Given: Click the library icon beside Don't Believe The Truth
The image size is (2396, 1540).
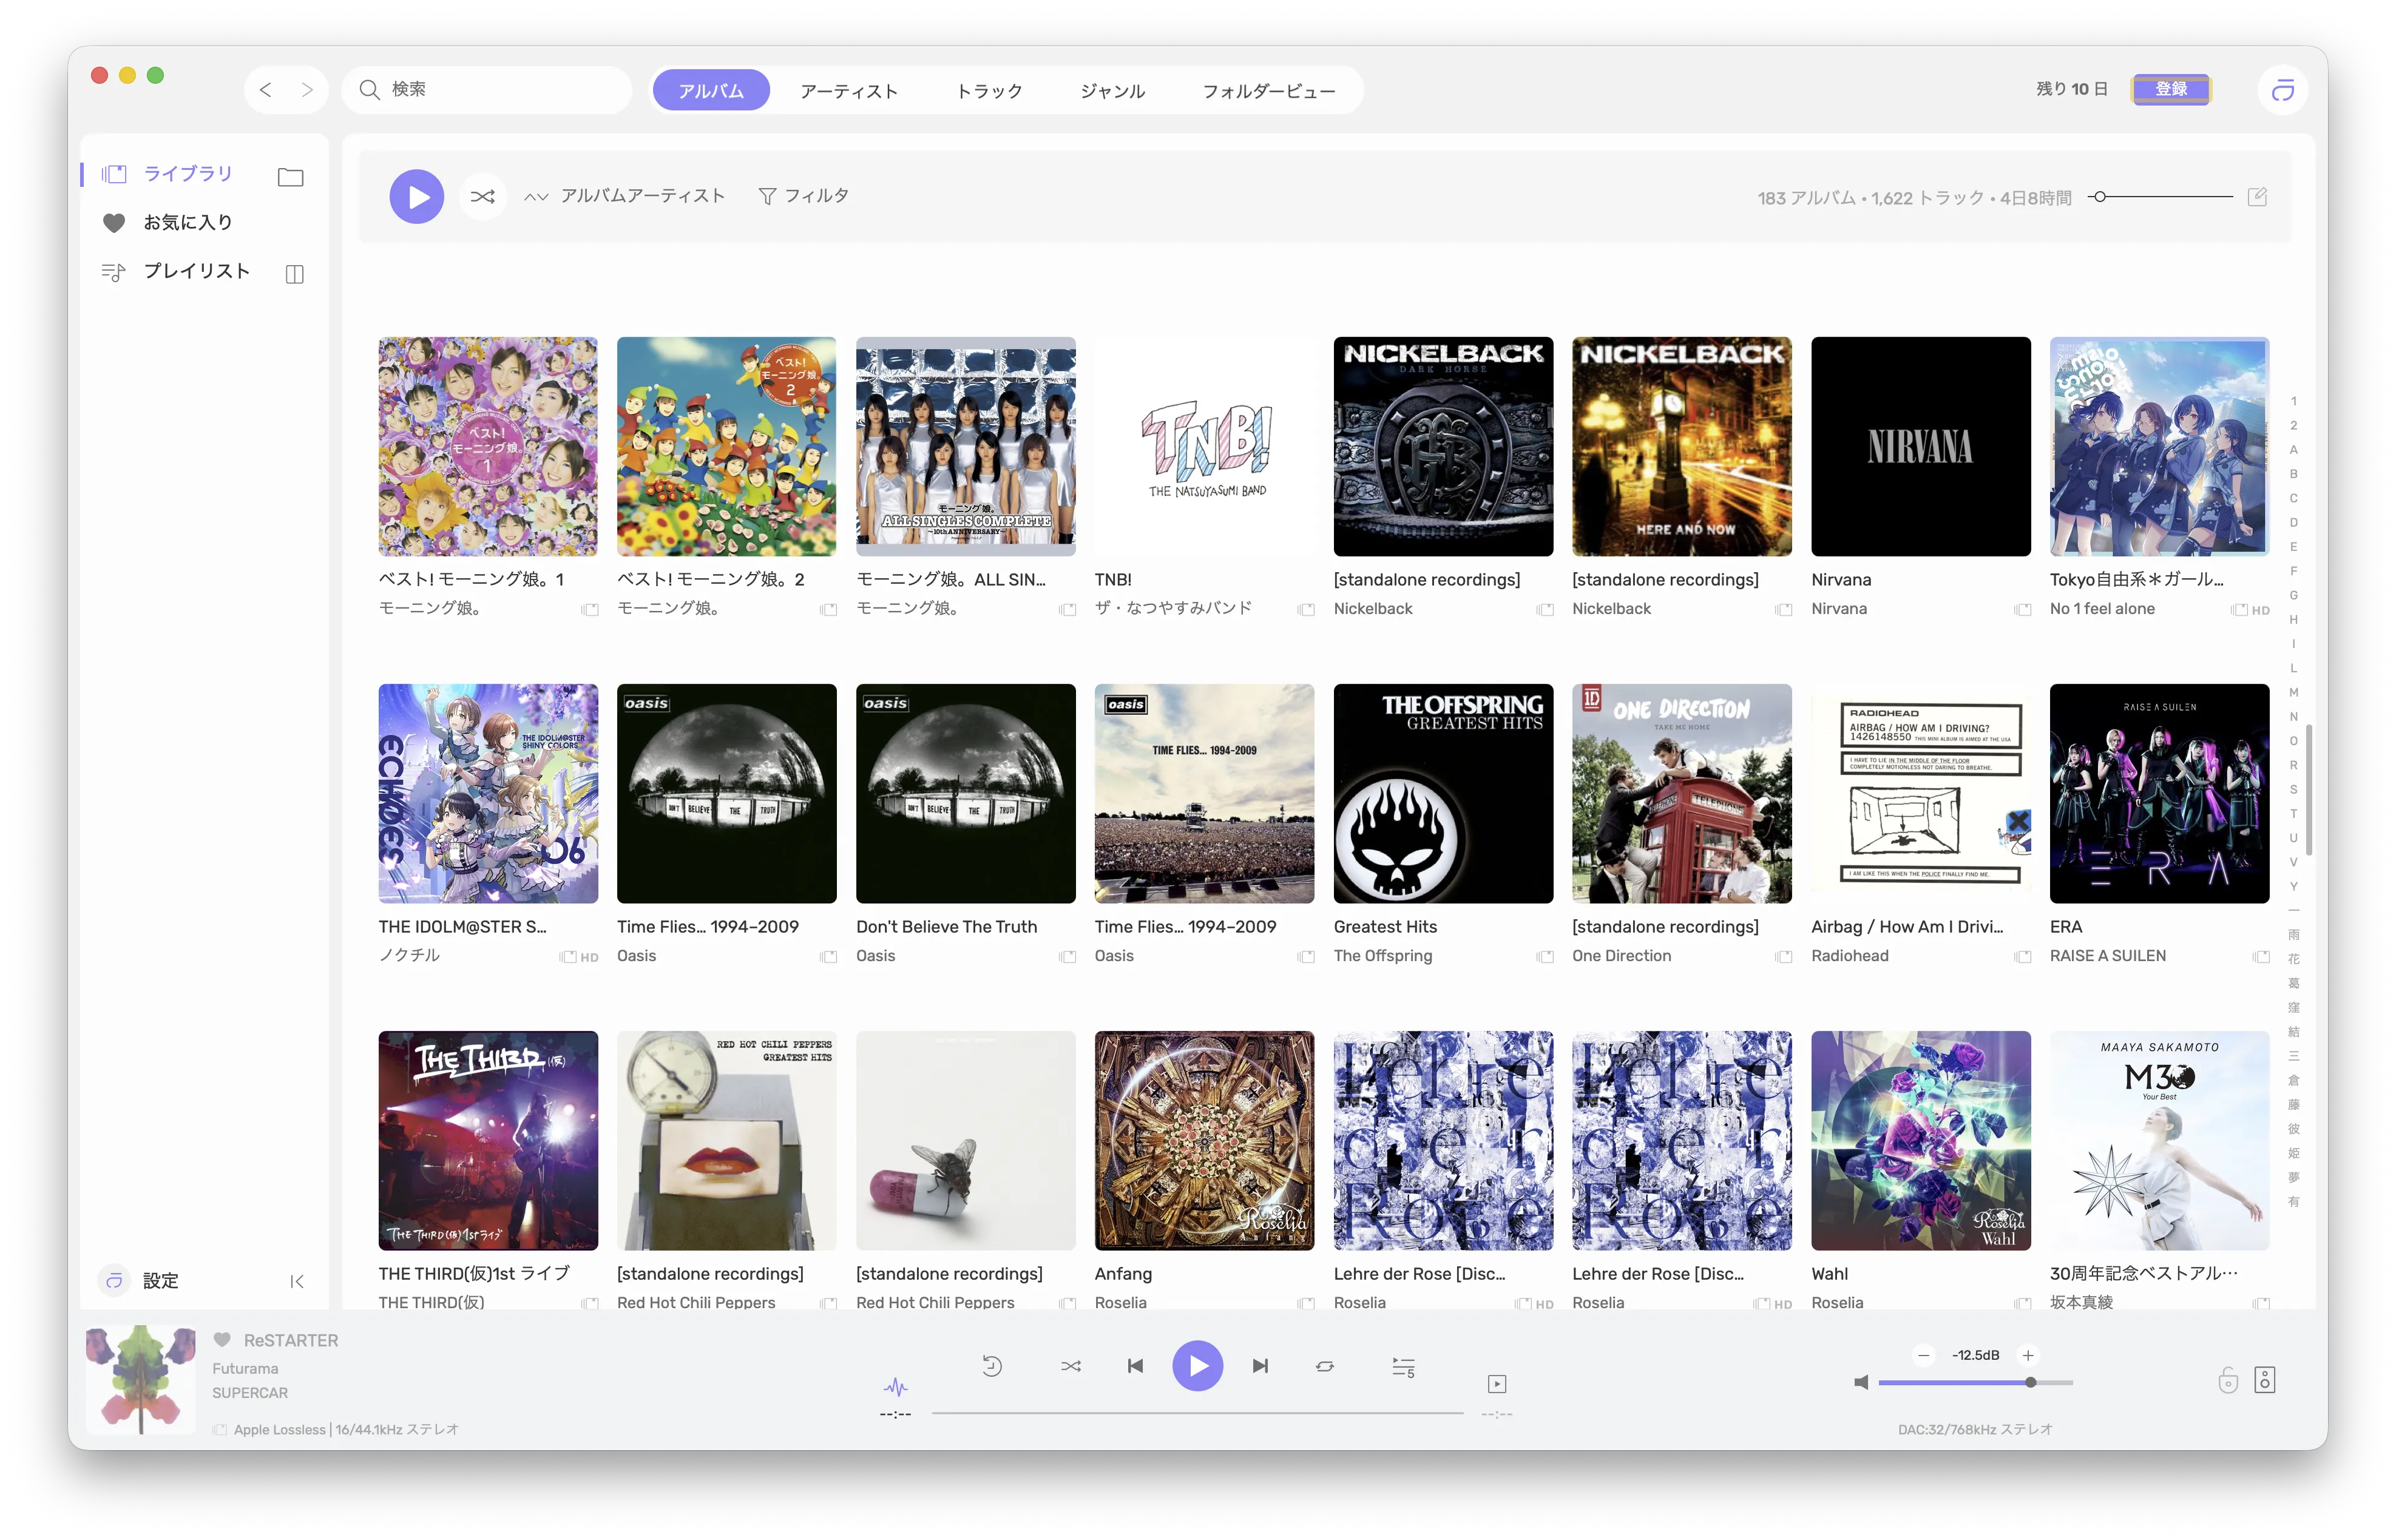Looking at the screenshot, I should [x=1067, y=957].
